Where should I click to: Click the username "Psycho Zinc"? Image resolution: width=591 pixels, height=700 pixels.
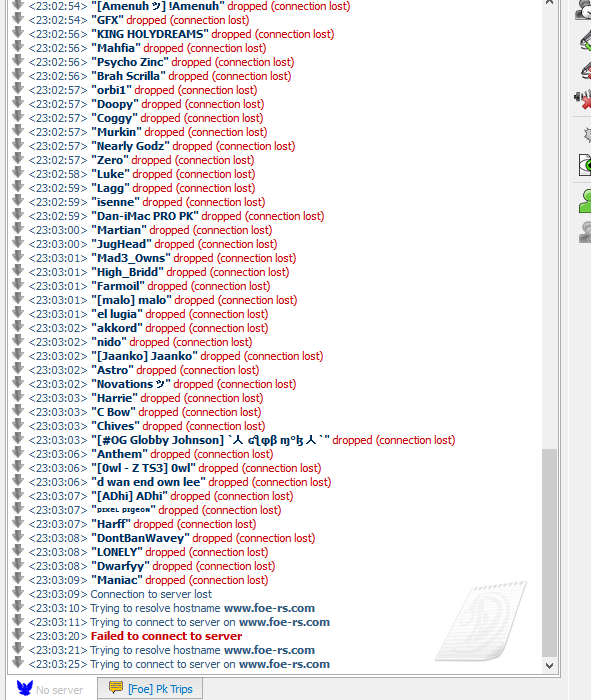(x=130, y=62)
